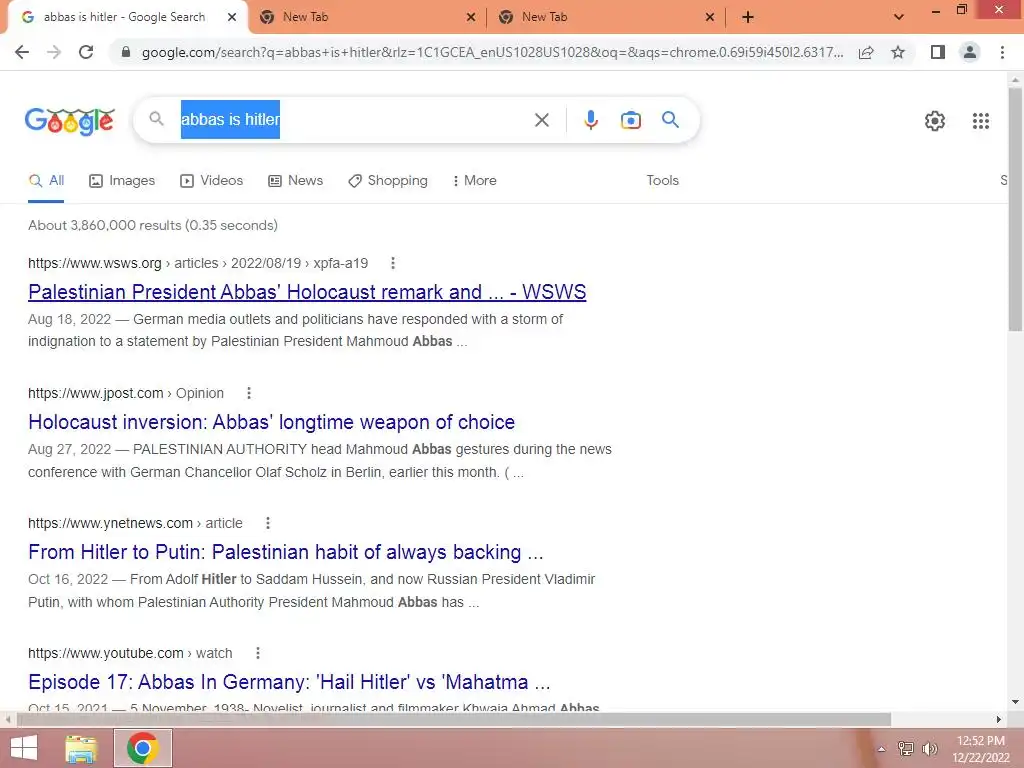1024x768 pixels.
Task: Close the 'abbas is hitler' tab
Action: [x=232, y=18]
